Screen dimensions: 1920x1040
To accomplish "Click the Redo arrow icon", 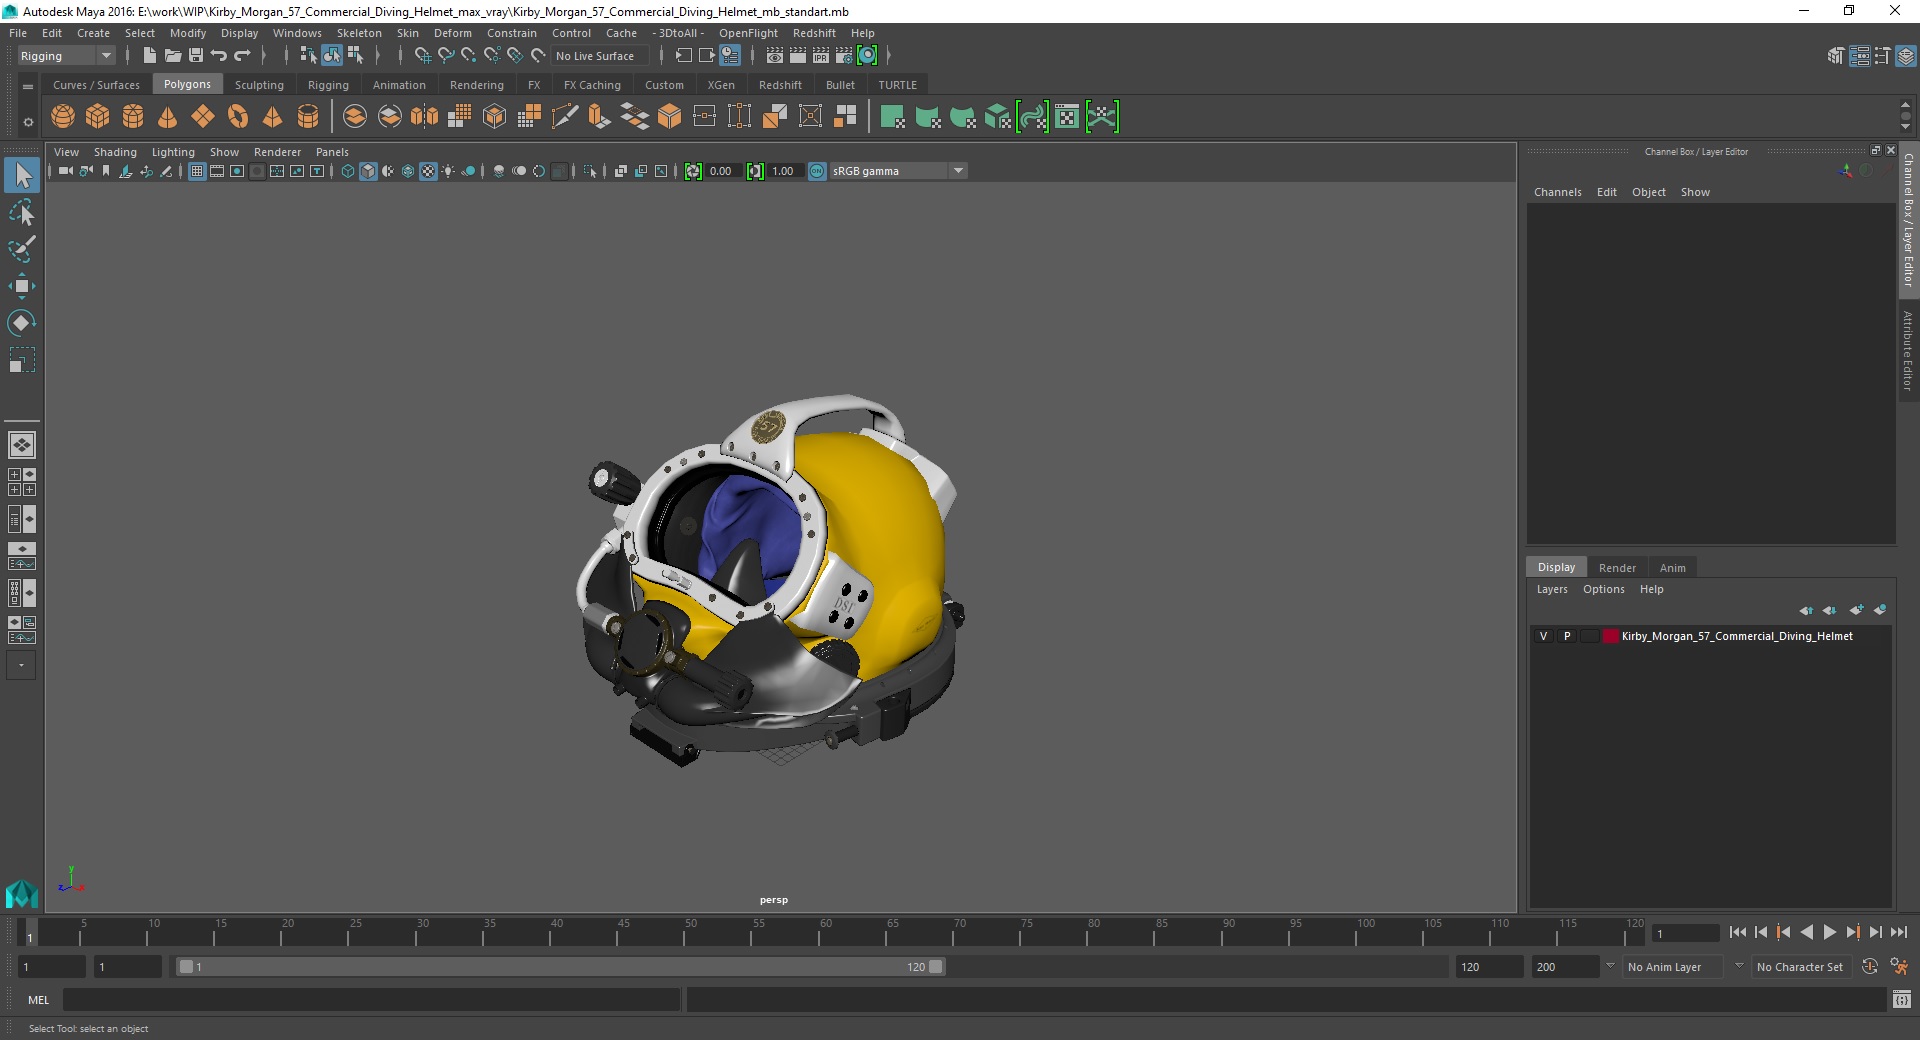I will tap(242, 56).
